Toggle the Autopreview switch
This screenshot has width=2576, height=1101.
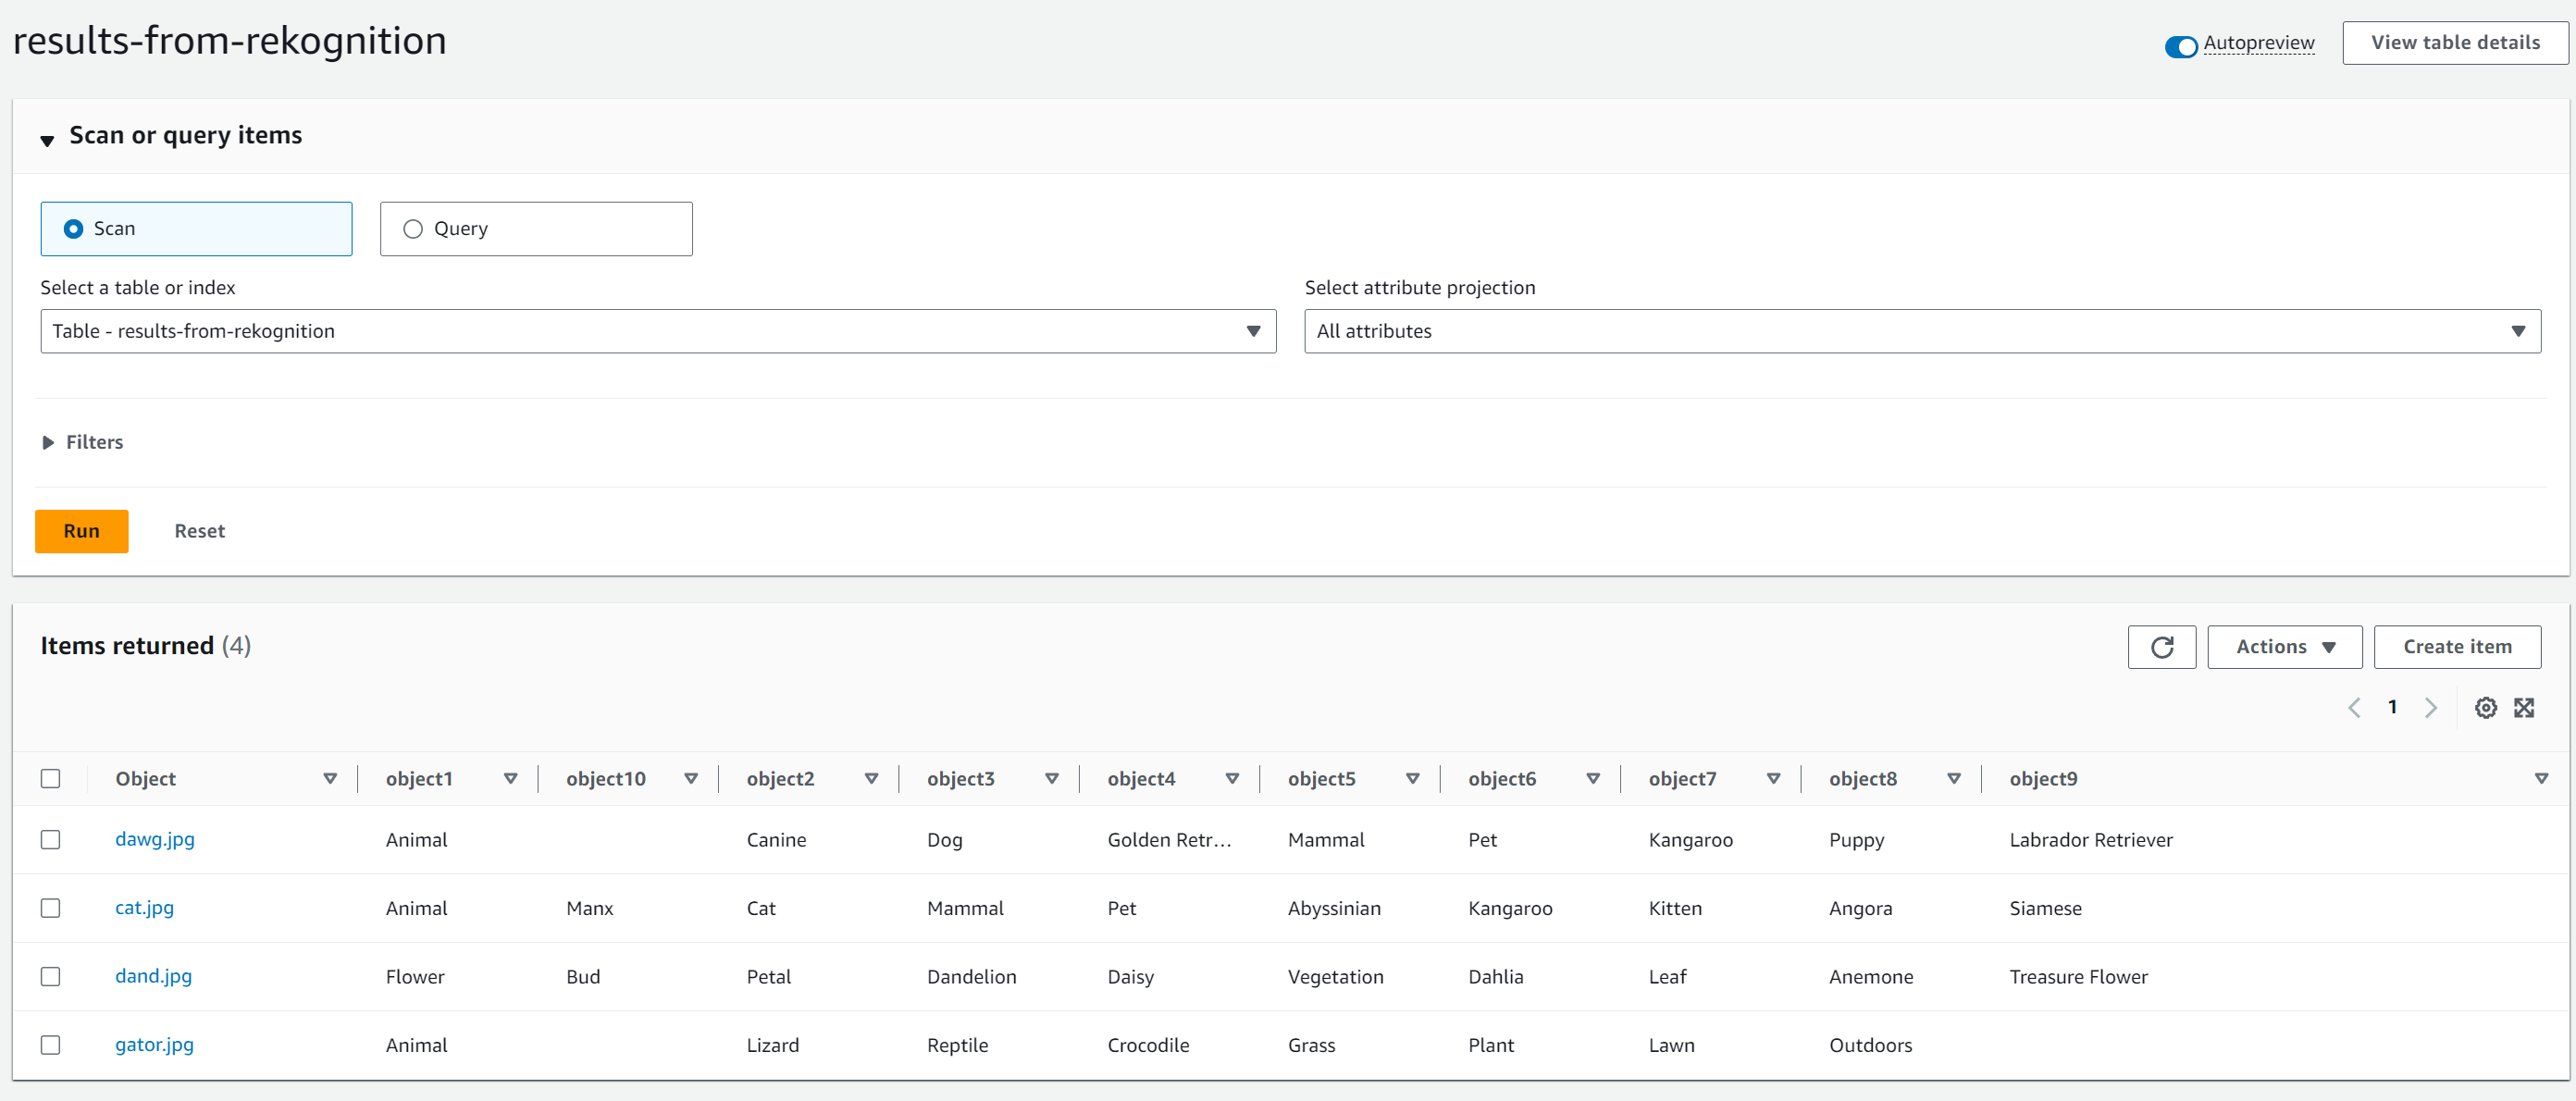2180,46
